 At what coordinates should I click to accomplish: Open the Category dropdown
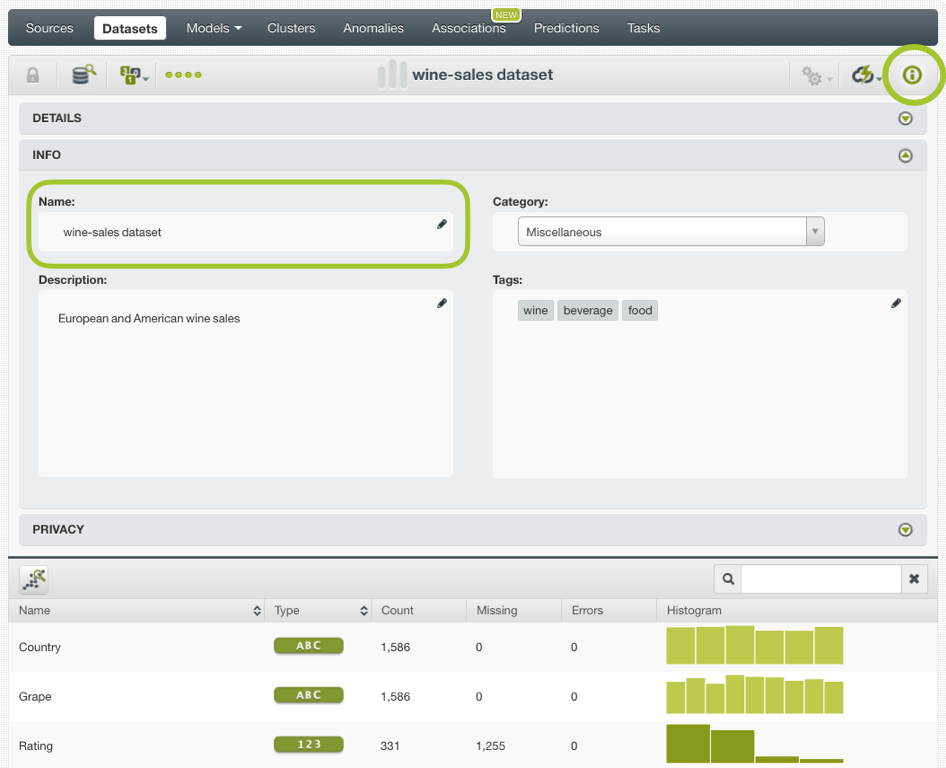670,232
